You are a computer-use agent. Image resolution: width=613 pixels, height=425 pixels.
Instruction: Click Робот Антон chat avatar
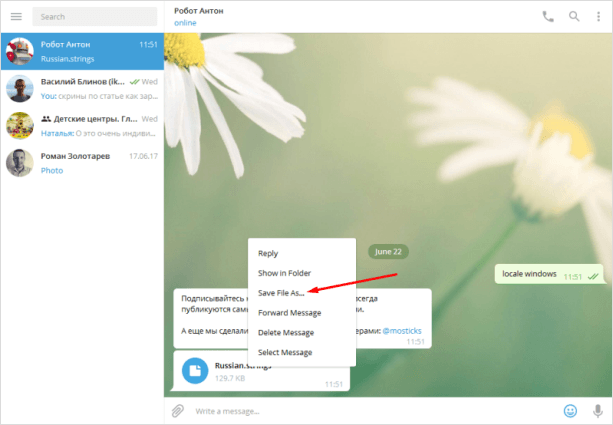tap(20, 51)
